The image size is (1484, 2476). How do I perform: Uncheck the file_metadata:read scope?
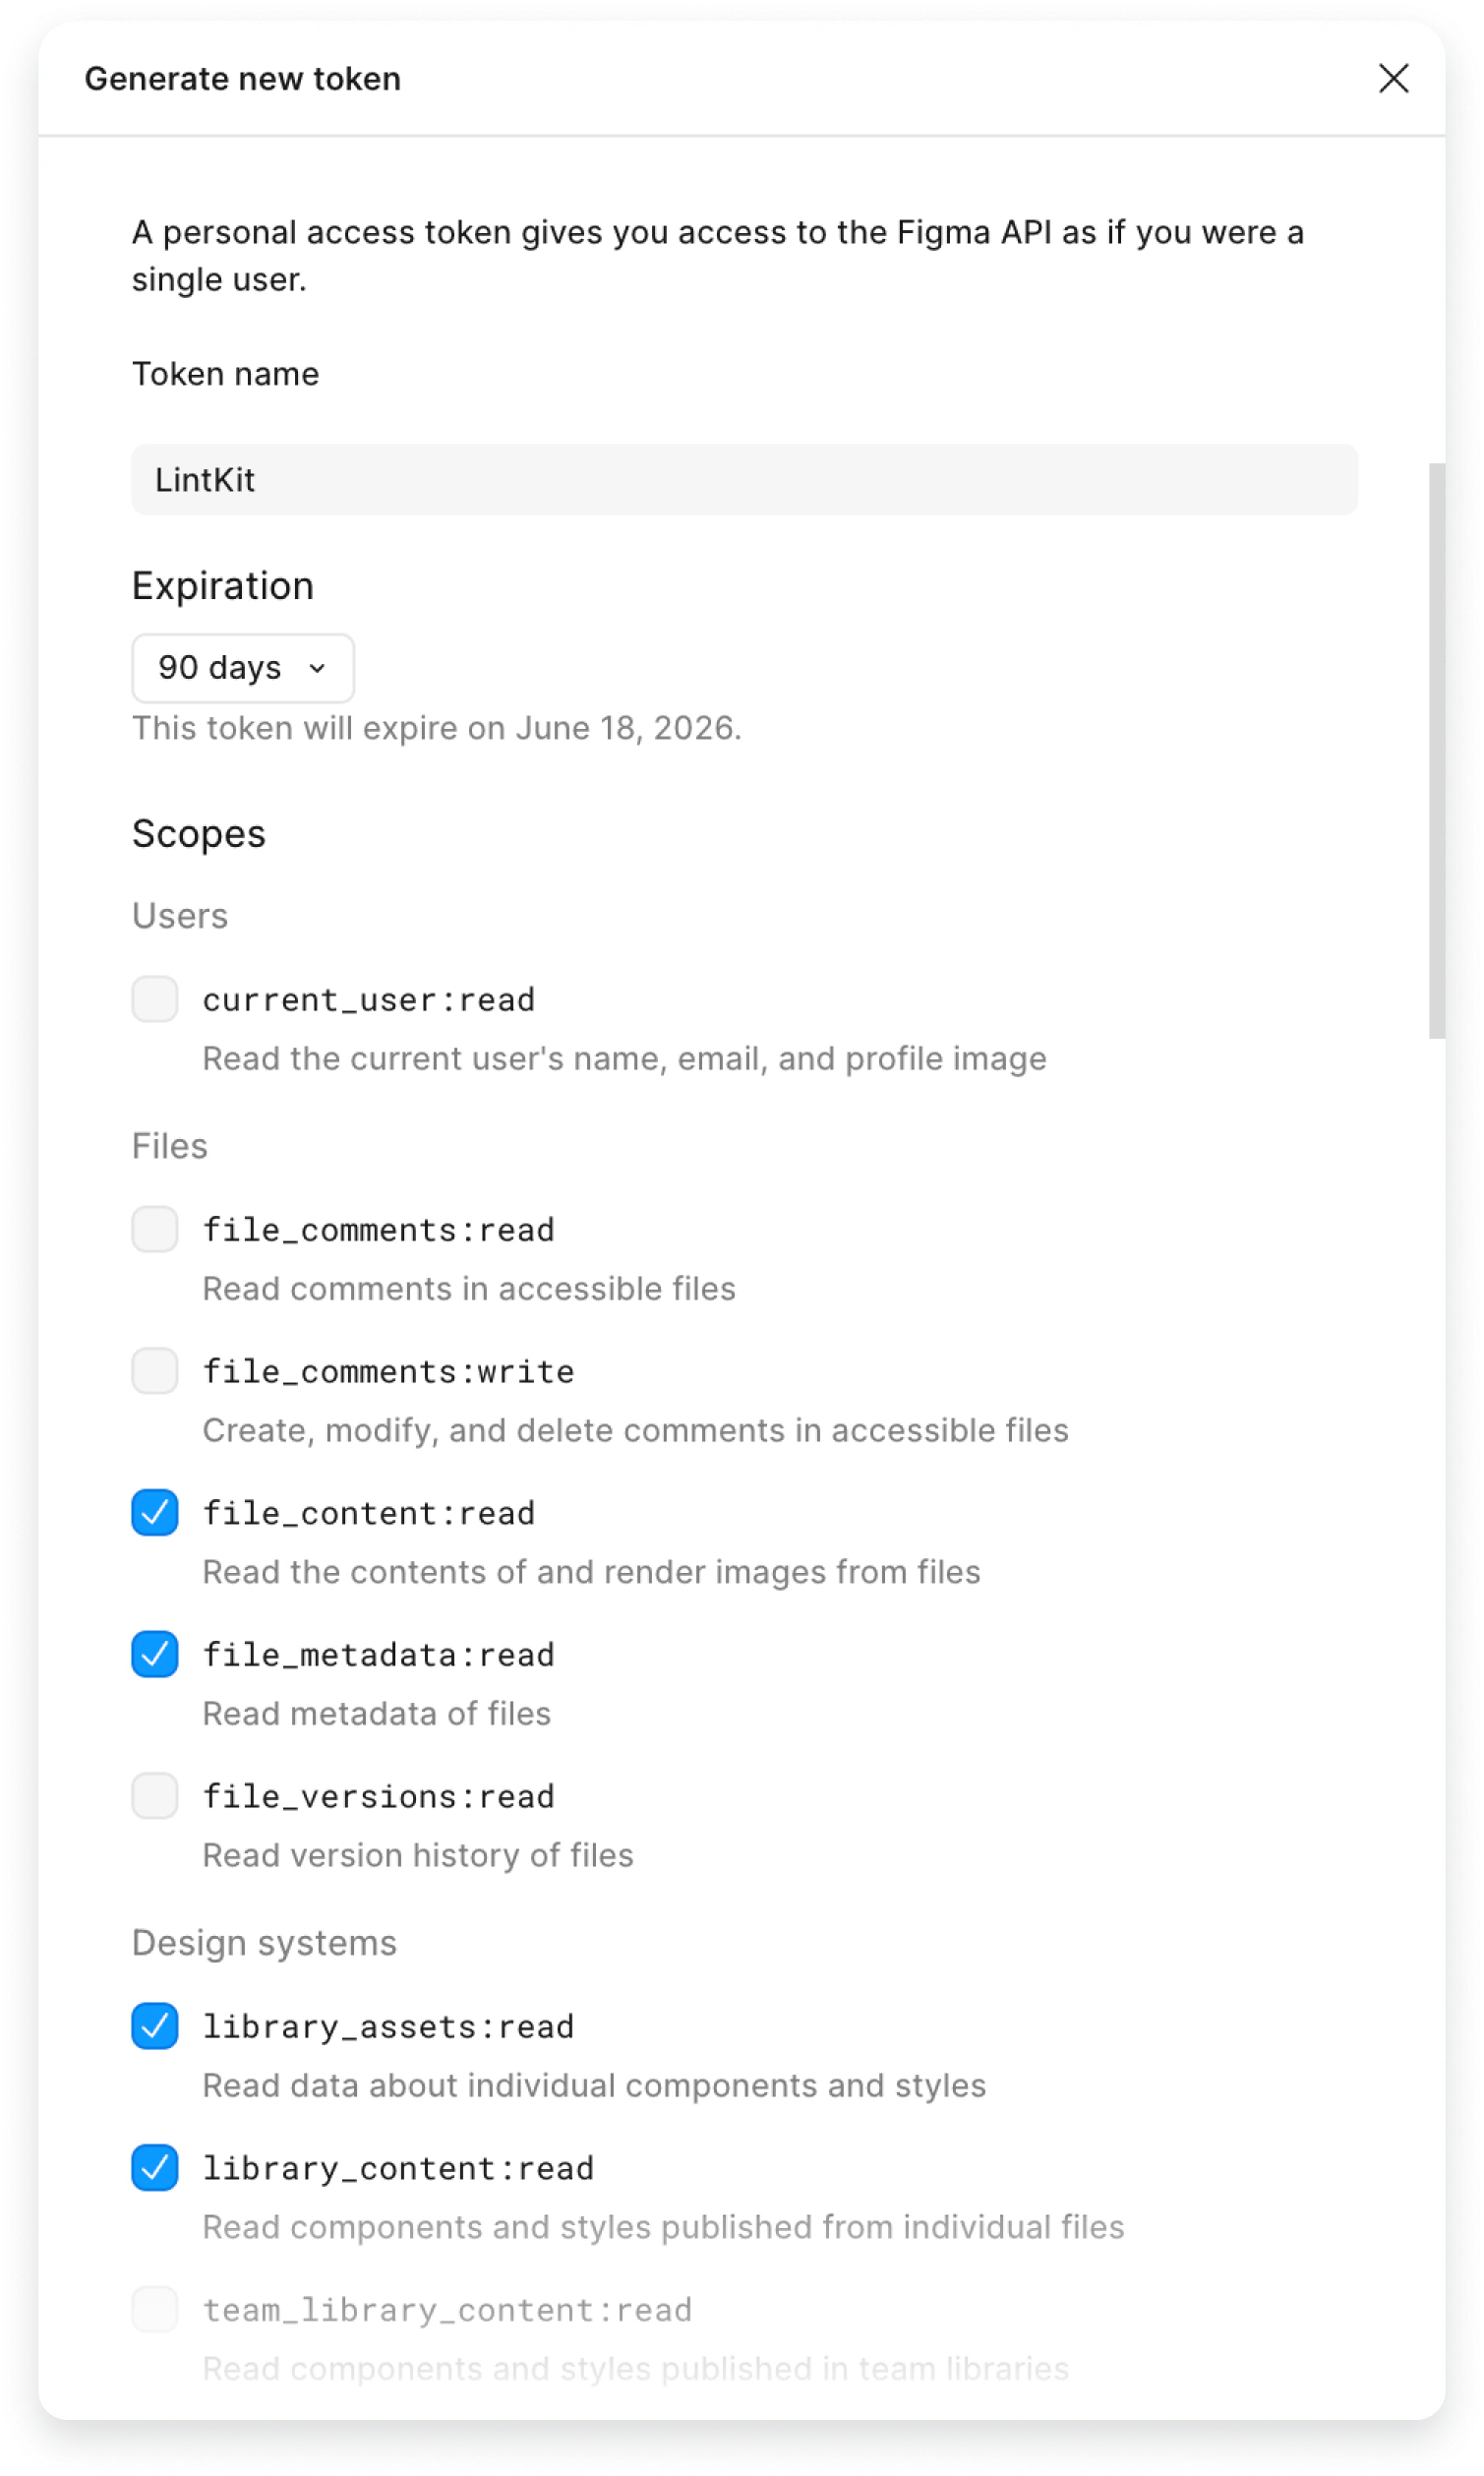pyautogui.click(x=154, y=1654)
